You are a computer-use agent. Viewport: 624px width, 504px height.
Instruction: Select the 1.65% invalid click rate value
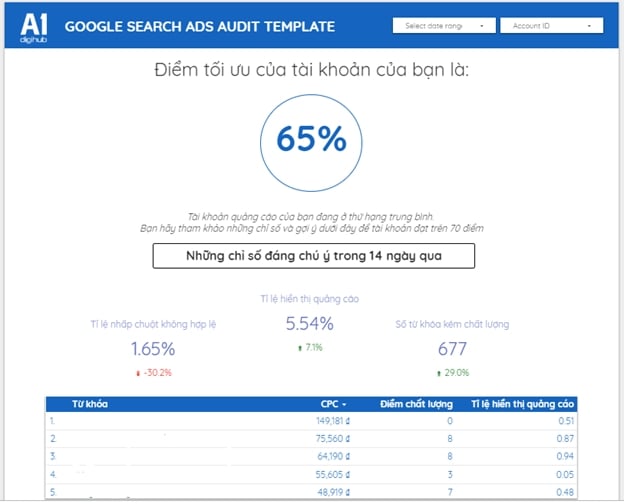[x=153, y=349]
